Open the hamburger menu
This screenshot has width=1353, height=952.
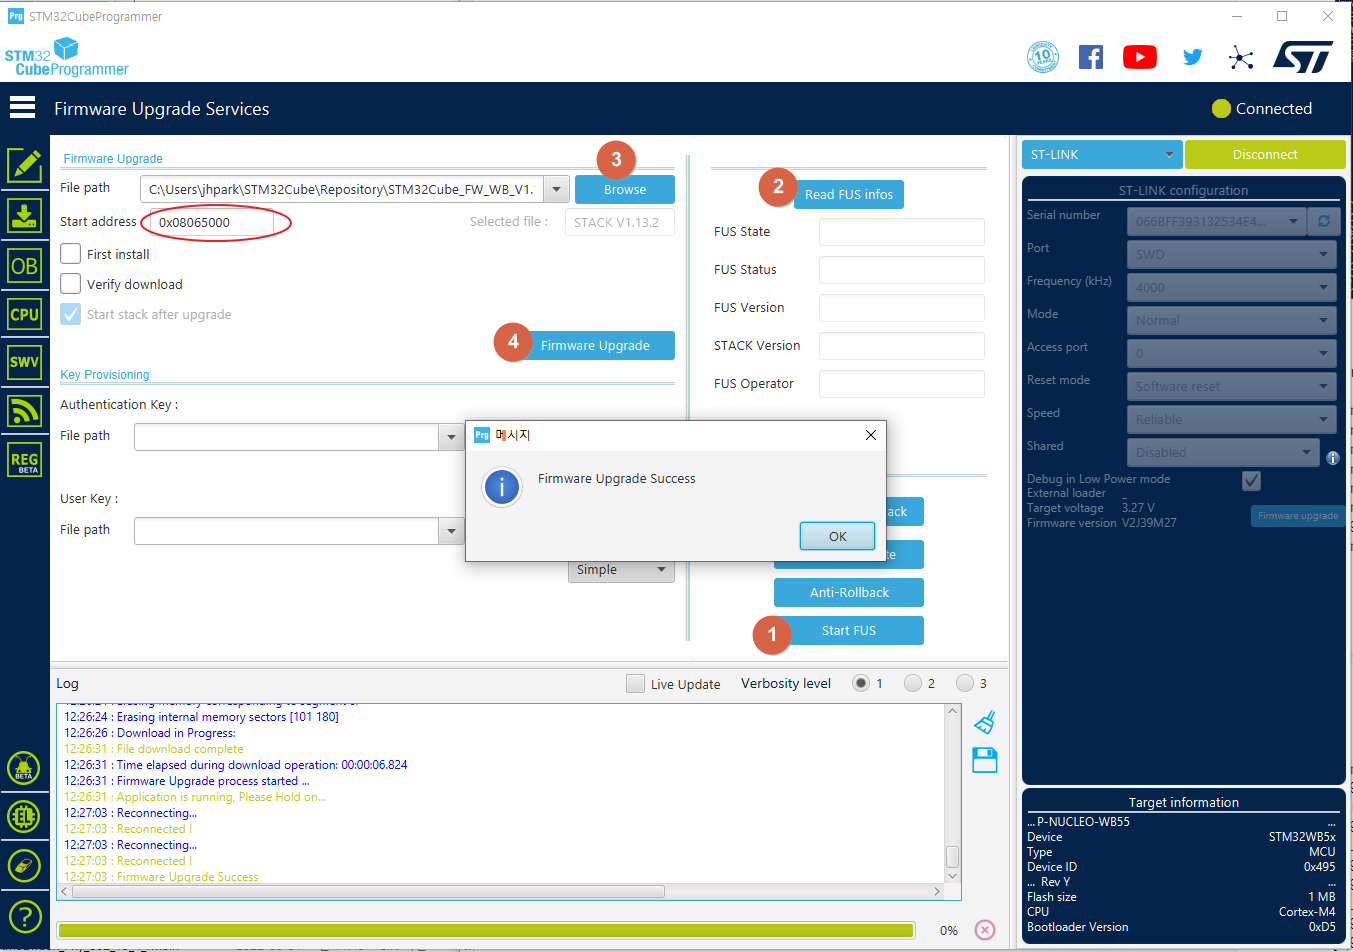(x=22, y=107)
